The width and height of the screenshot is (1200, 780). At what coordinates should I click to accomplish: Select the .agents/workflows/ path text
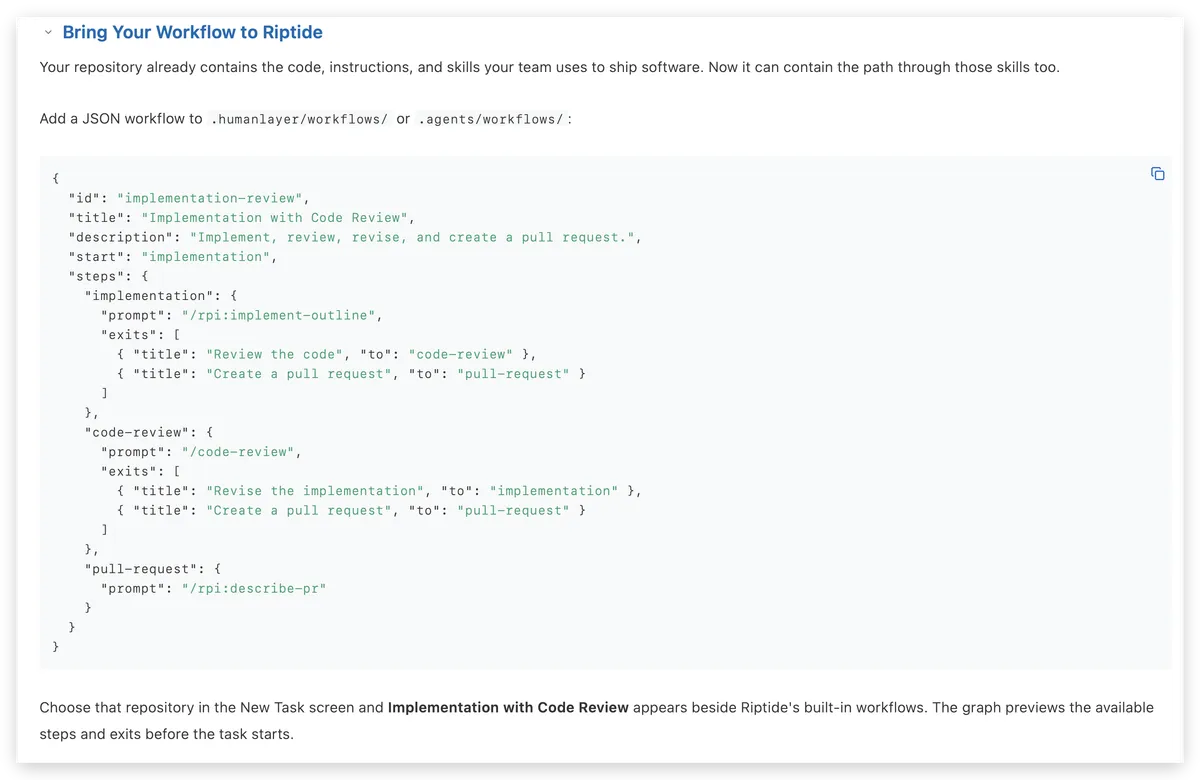[493, 119]
